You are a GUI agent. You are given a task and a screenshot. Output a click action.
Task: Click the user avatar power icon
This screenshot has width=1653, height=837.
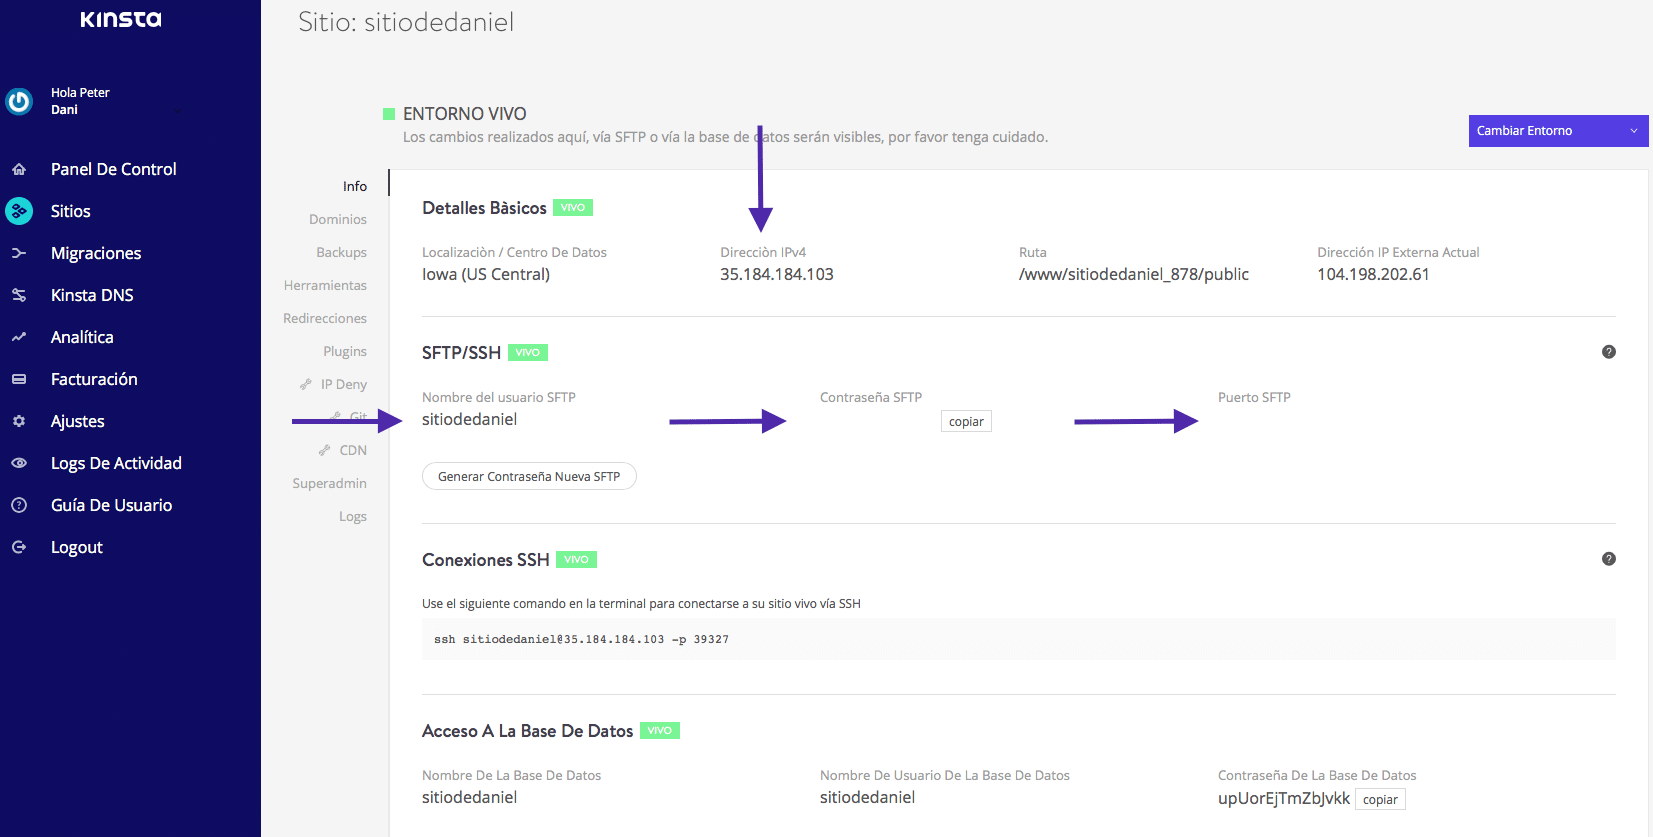coord(19,101)
